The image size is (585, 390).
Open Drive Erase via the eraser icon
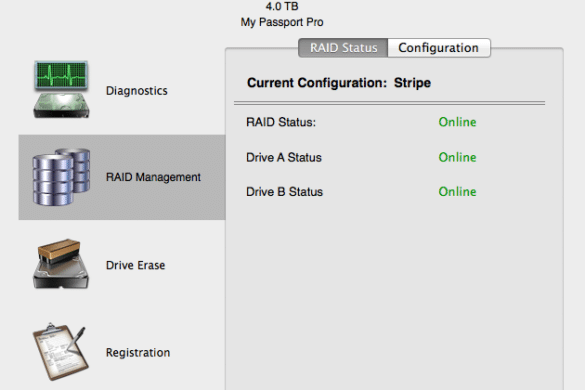[61, 264]
